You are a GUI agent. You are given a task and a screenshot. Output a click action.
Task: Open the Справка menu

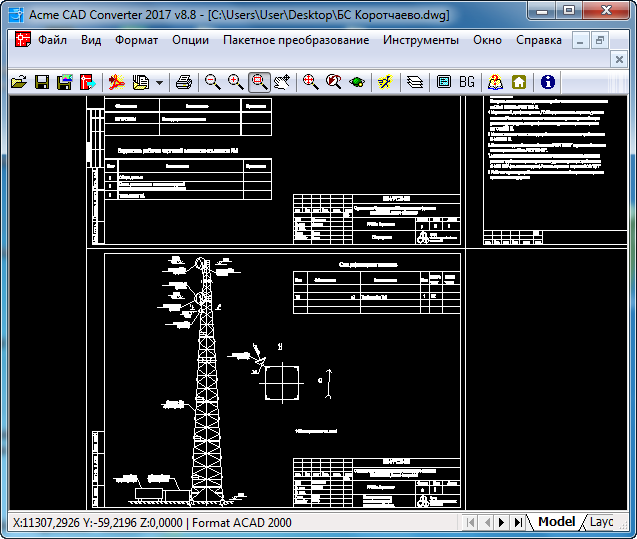[538, 40]
